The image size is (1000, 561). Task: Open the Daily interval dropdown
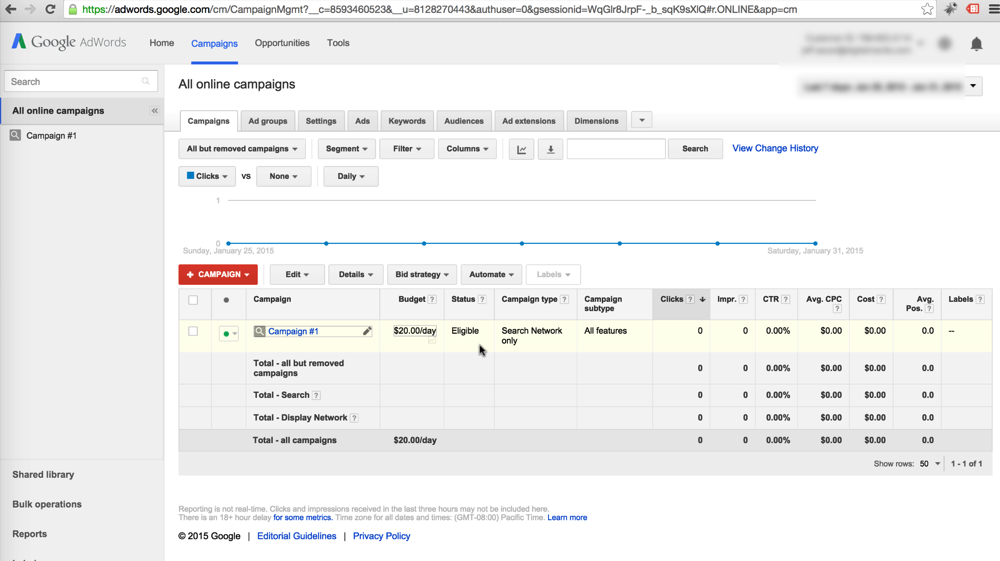tap(351, 177)
